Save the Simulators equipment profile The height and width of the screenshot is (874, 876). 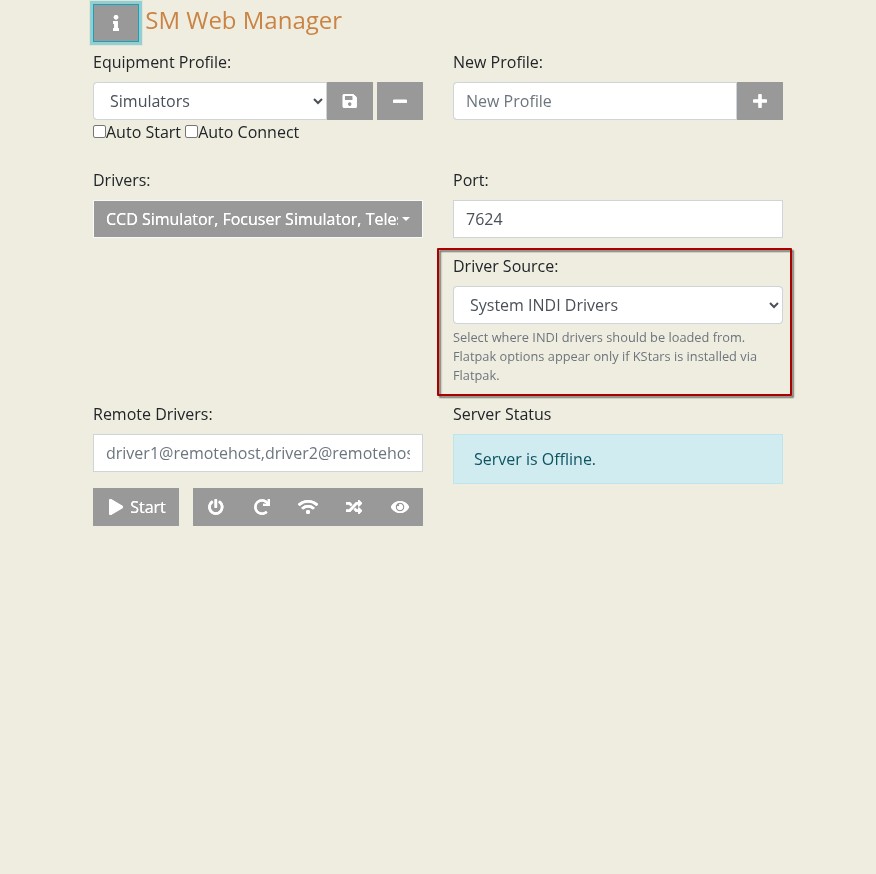tap(350, 101)
